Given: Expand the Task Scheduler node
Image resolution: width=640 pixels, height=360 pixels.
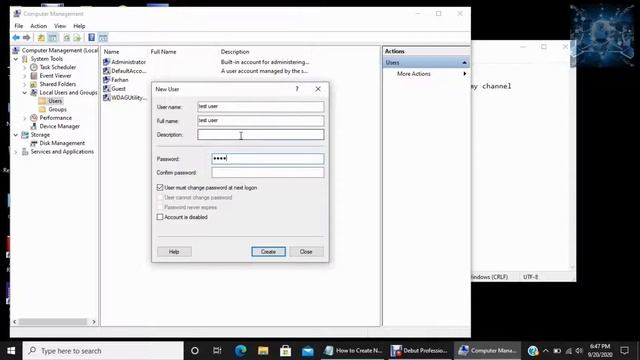Looking at the screenshot, I should 24,67.
